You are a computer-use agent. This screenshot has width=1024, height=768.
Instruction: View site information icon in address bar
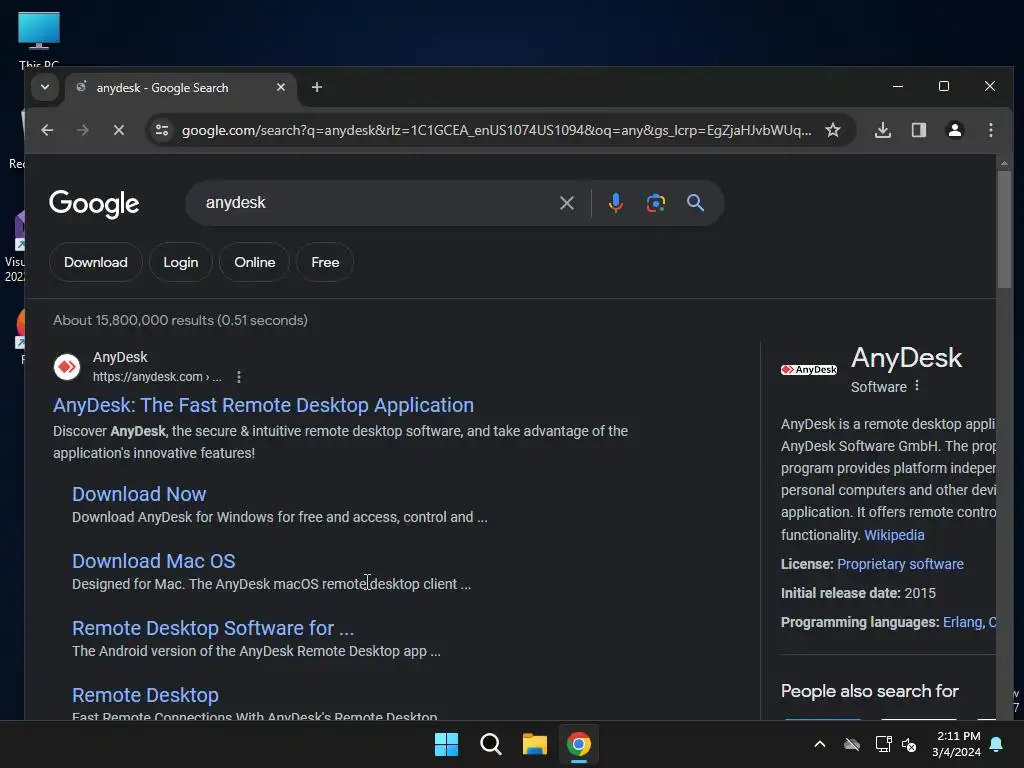pyautogui.click(x=162, y=130)
